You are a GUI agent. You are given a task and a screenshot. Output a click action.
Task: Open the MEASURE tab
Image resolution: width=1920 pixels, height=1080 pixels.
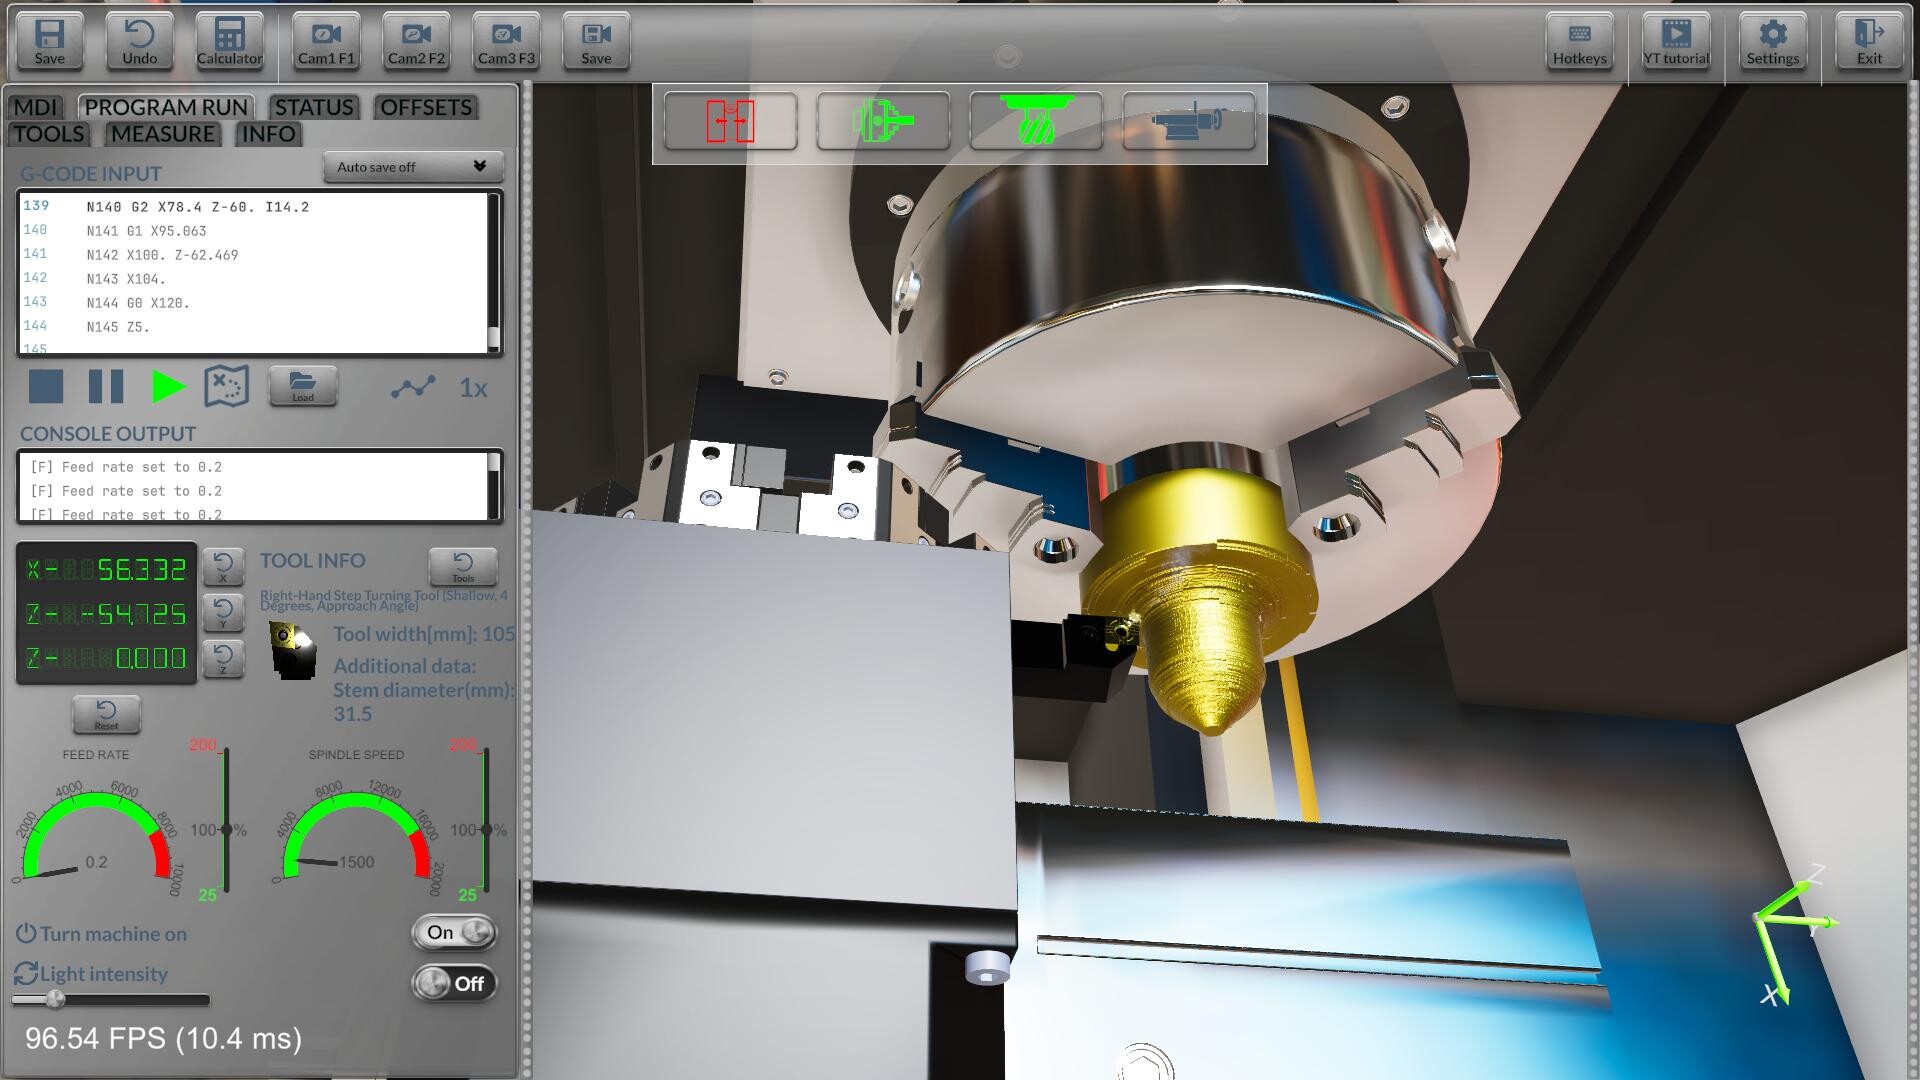(161, 134)
